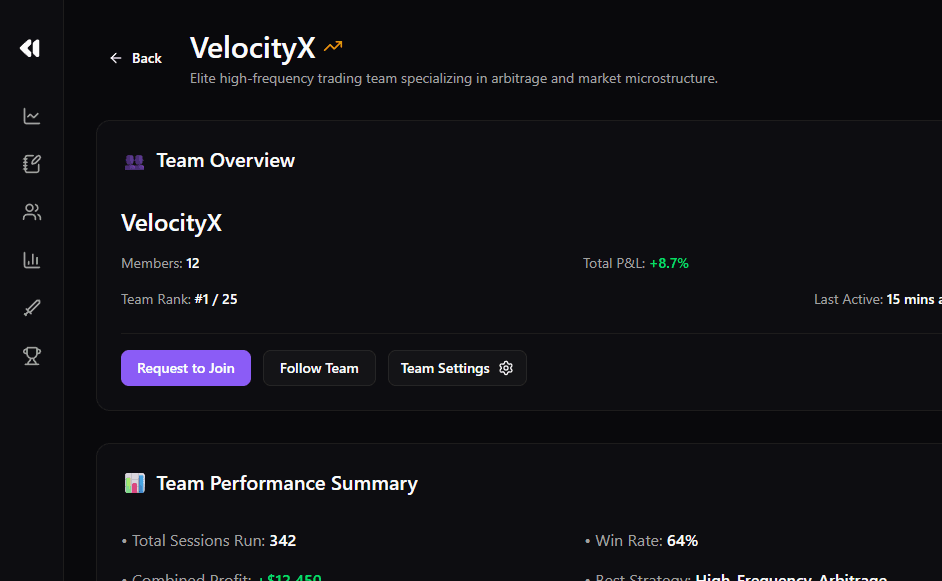Select the sword icon in sidebar
Viewport: 942px width, 581px height.
[x=32, y=308]
